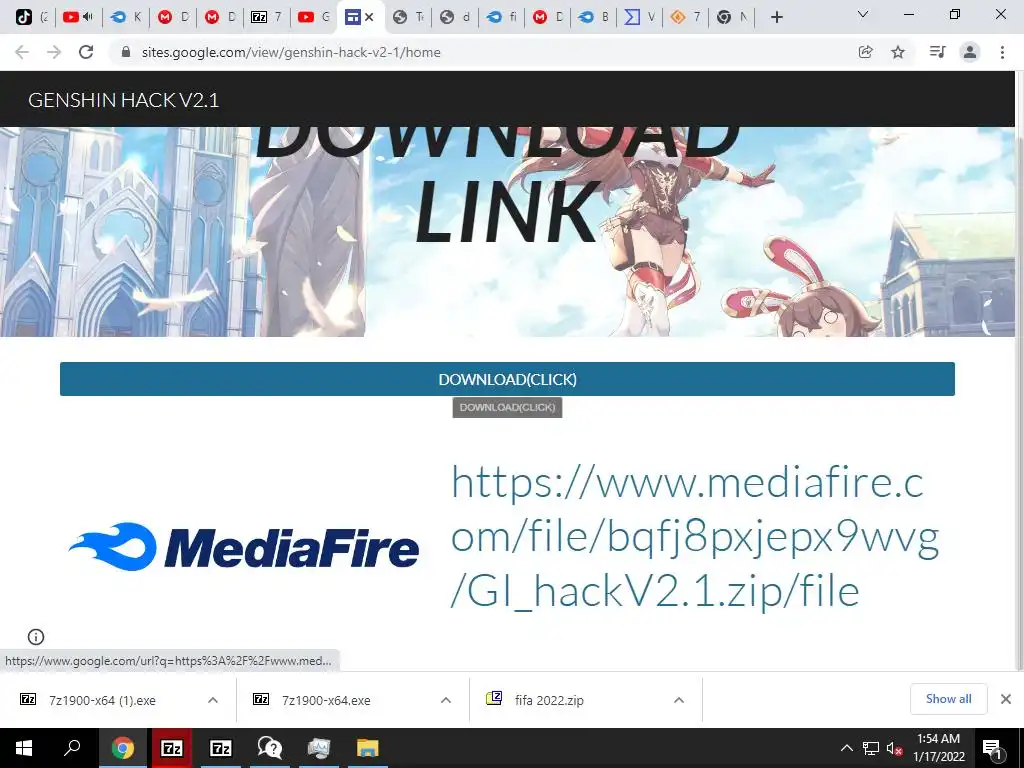The height and width of the screenshot is (768, 1024).
Task: Click Show all downloads
Action: [x=948, y=699]
